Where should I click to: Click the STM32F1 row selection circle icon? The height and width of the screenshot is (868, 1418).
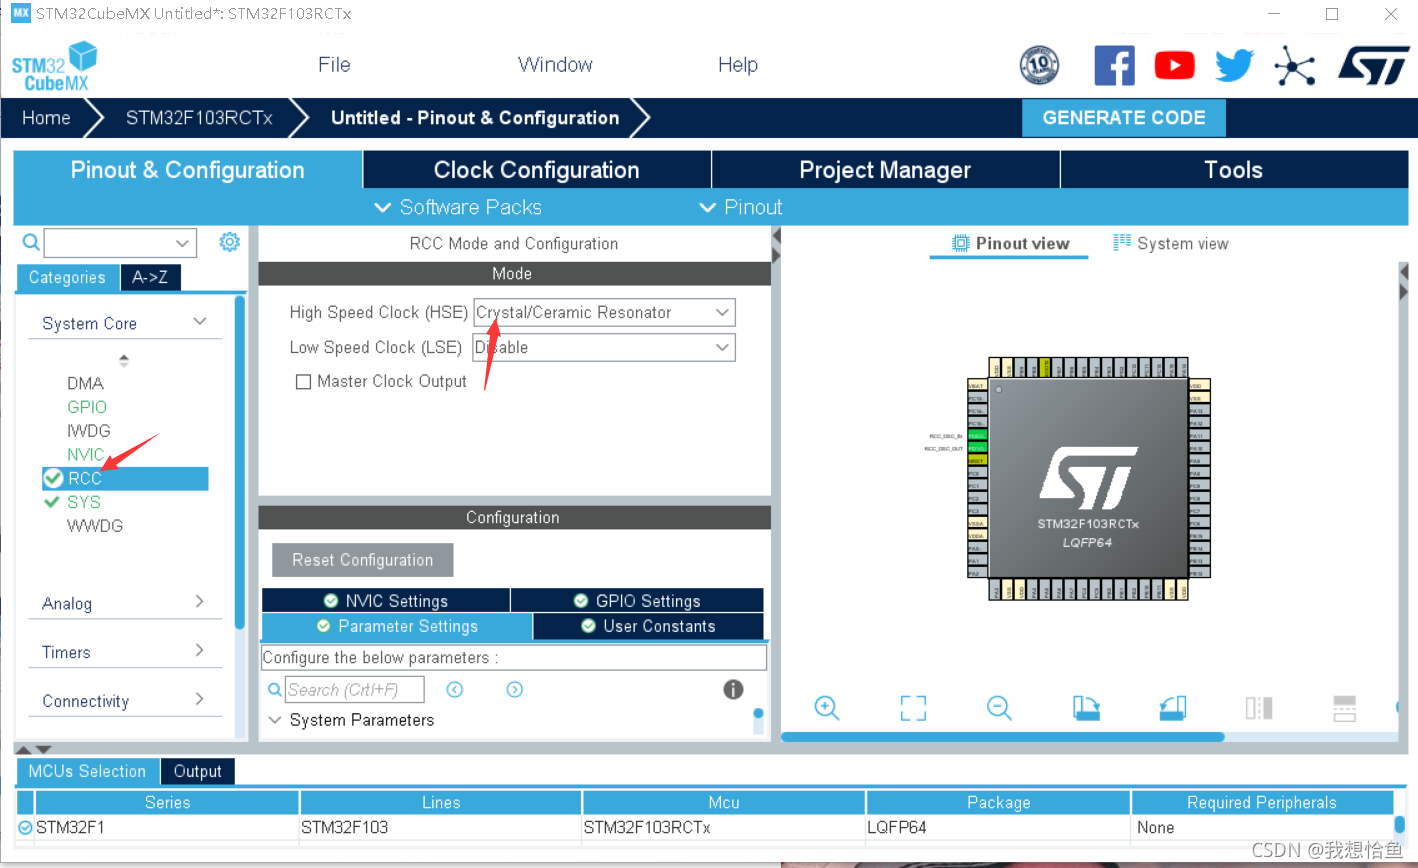[x=25, y=827]
